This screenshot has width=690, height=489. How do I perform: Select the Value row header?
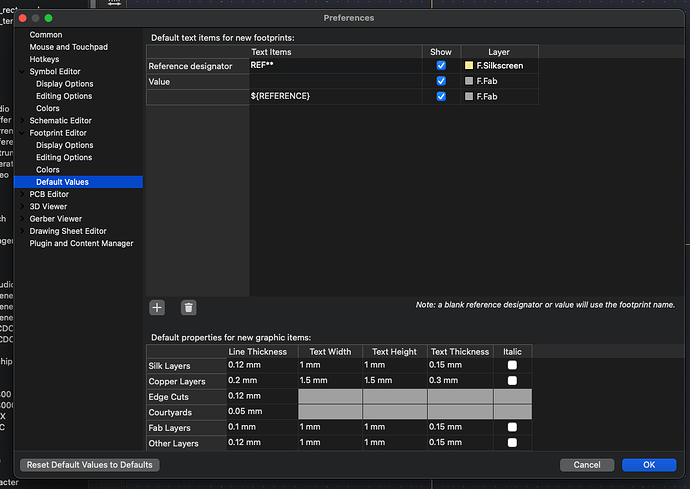click(x=198, y=81)
